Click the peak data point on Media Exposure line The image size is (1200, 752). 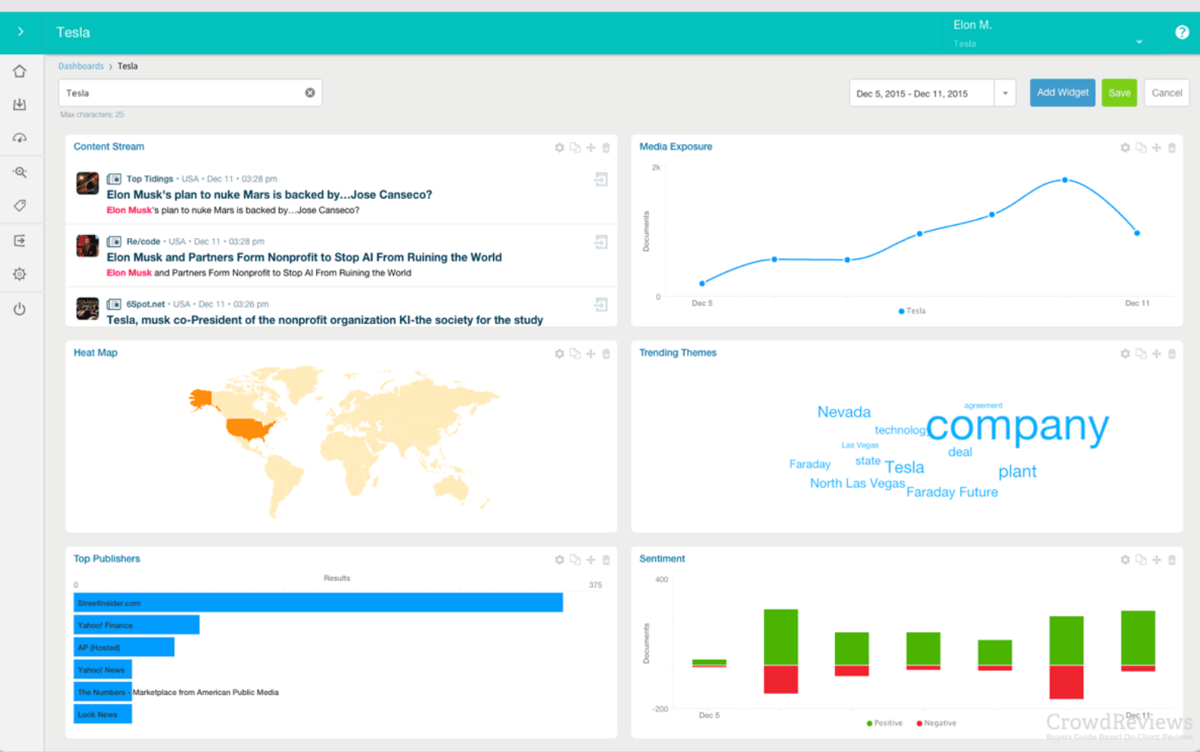1065,180
